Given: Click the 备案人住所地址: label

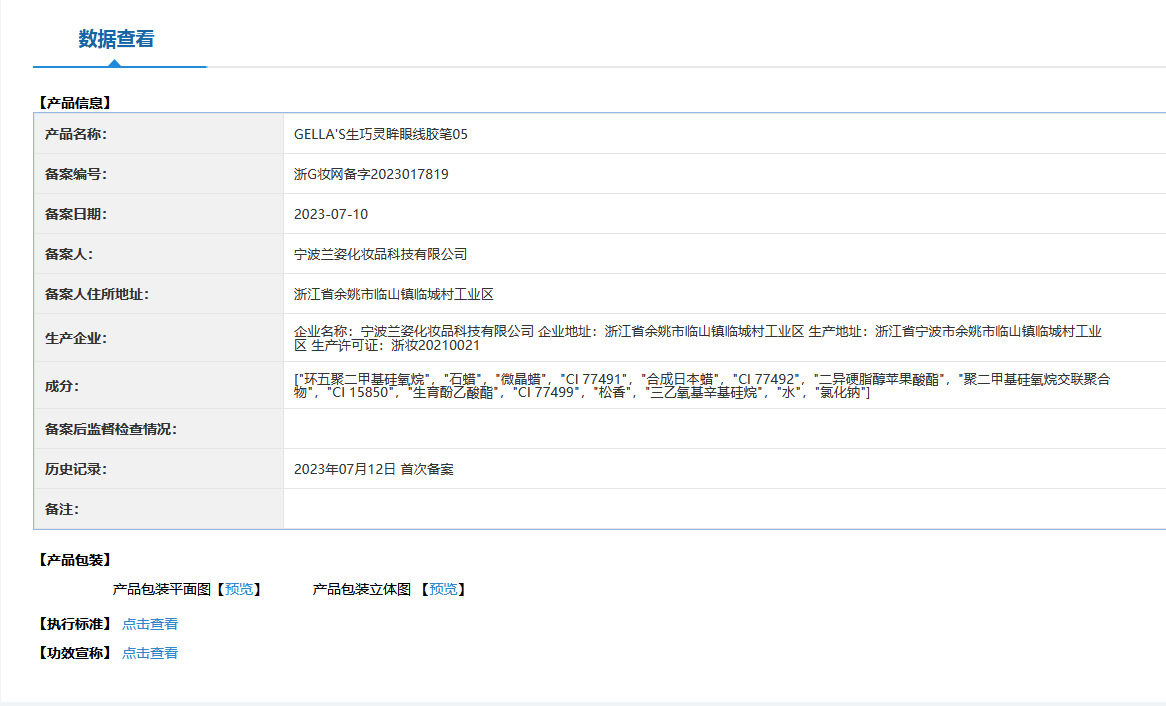Looking at the screenshot, I should [97, 295].
